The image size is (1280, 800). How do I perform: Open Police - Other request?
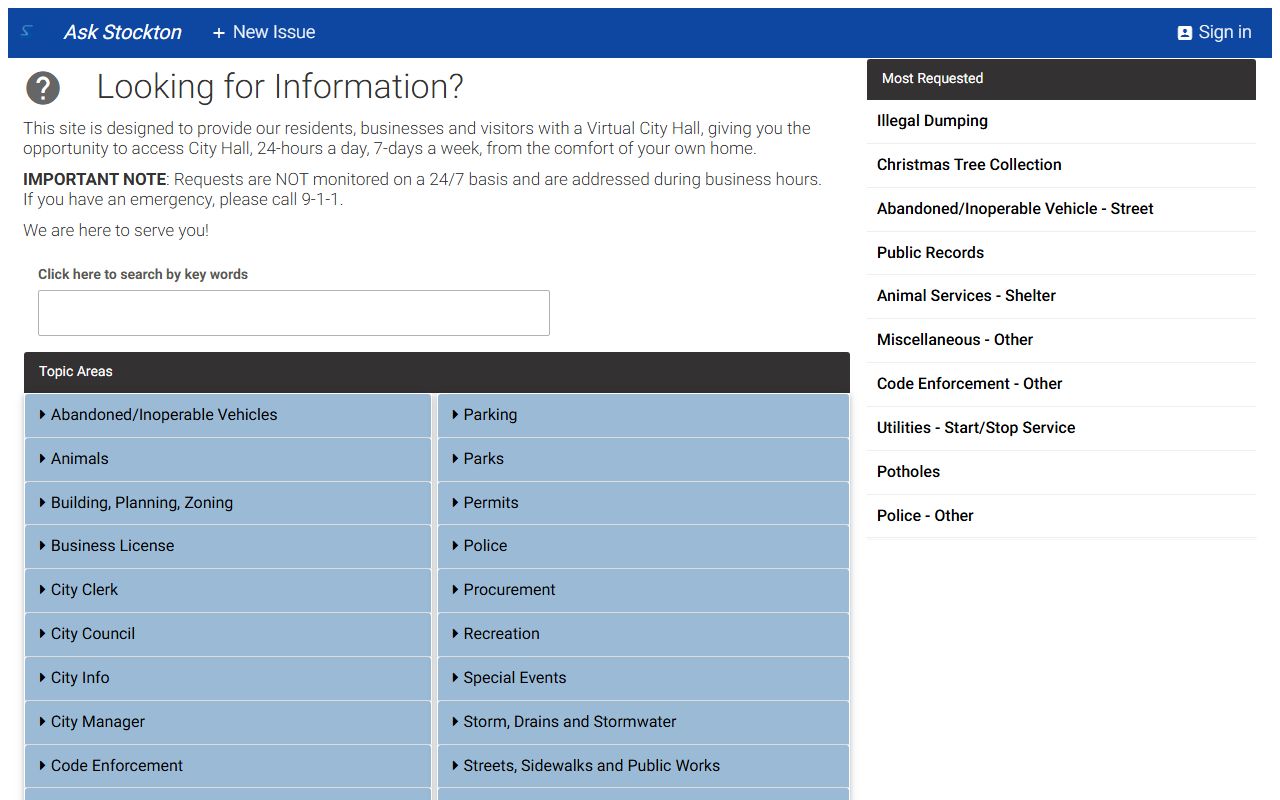(x=1061, y=516)
